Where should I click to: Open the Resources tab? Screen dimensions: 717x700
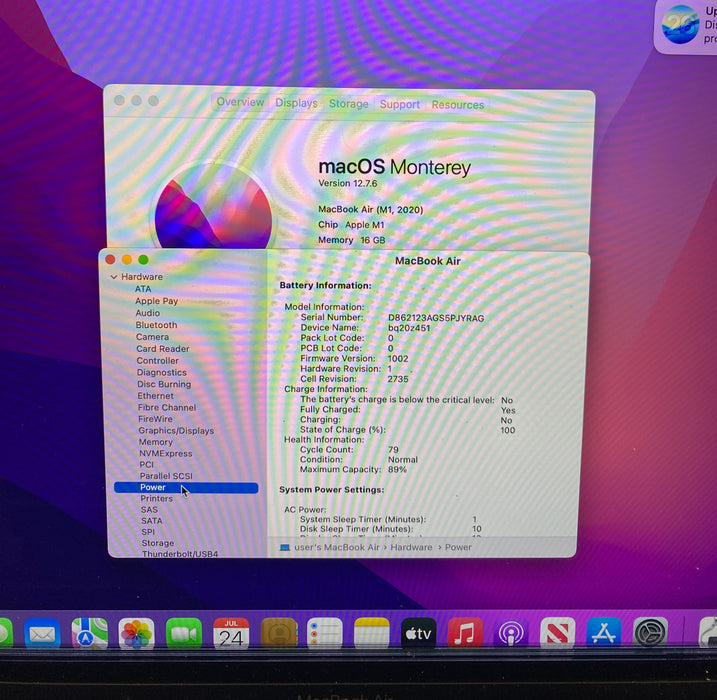pyautogui.click(x=458, y=105)
